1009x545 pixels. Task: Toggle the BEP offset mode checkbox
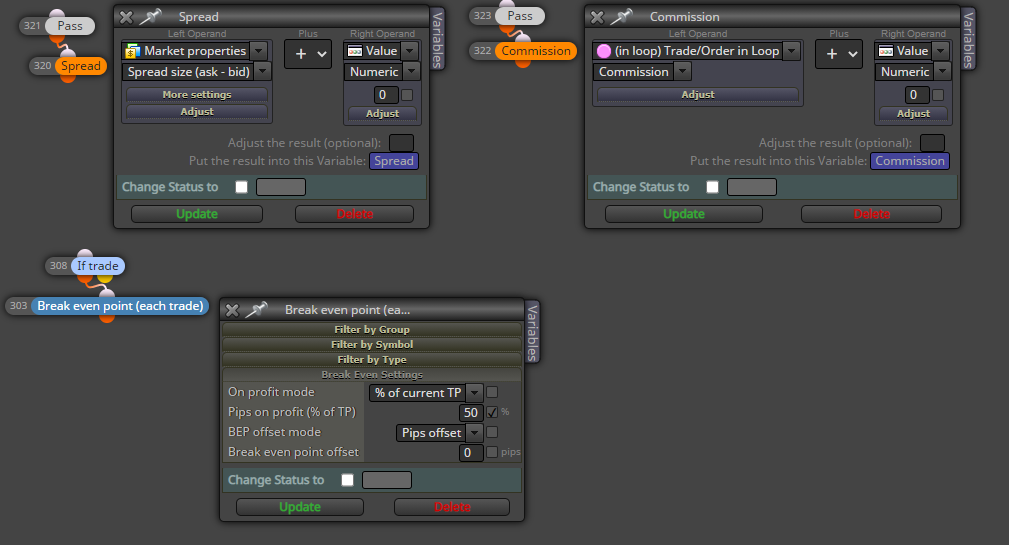coord(492,432)
